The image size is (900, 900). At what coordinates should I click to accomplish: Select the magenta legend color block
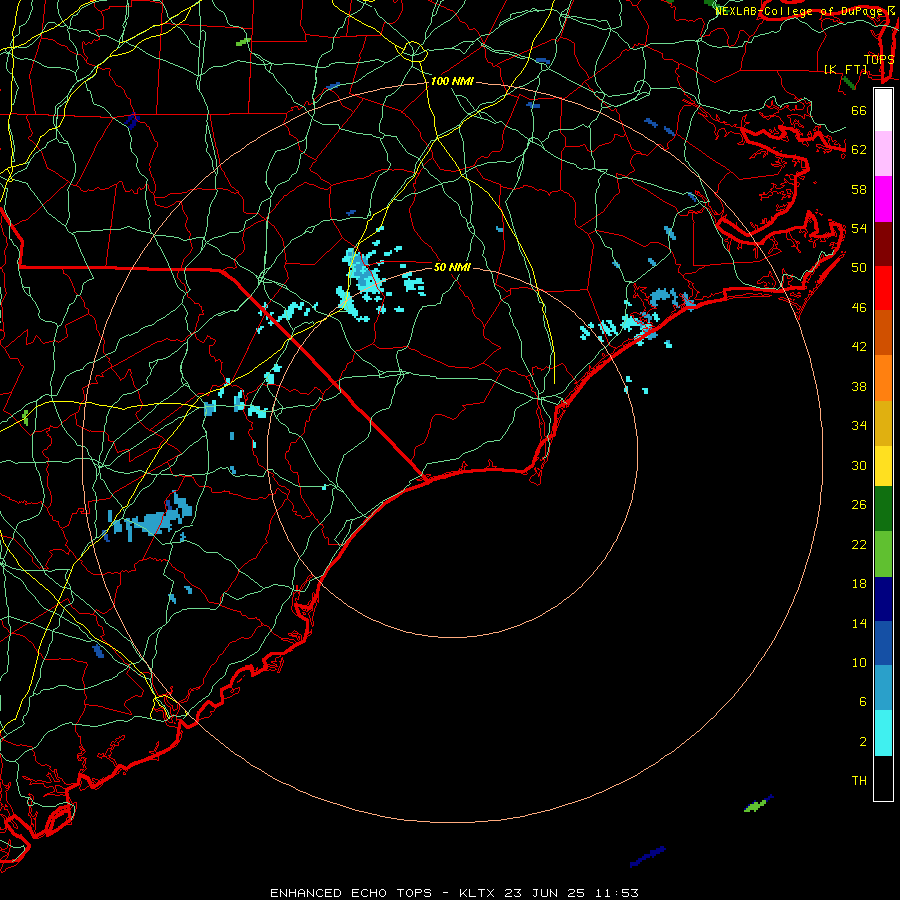click(883, 199)
